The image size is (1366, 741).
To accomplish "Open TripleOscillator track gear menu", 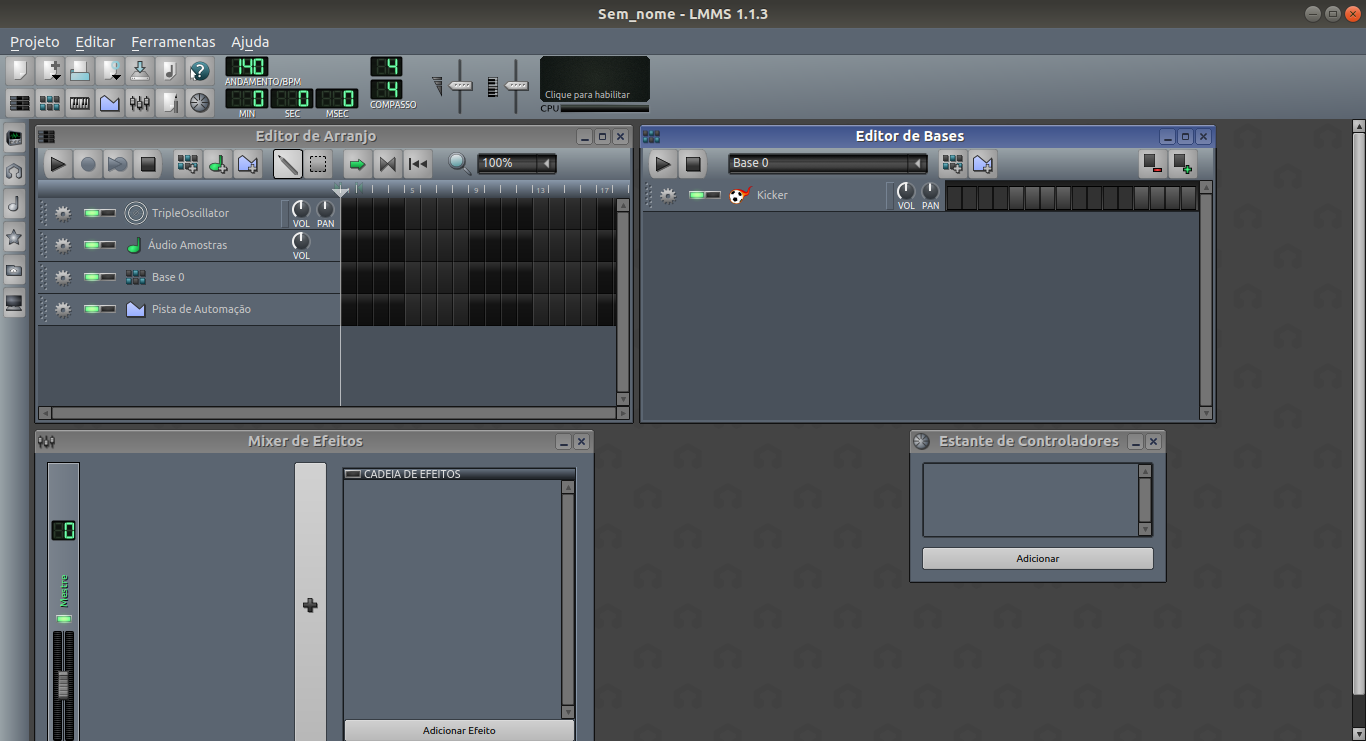I will (61, 213).
